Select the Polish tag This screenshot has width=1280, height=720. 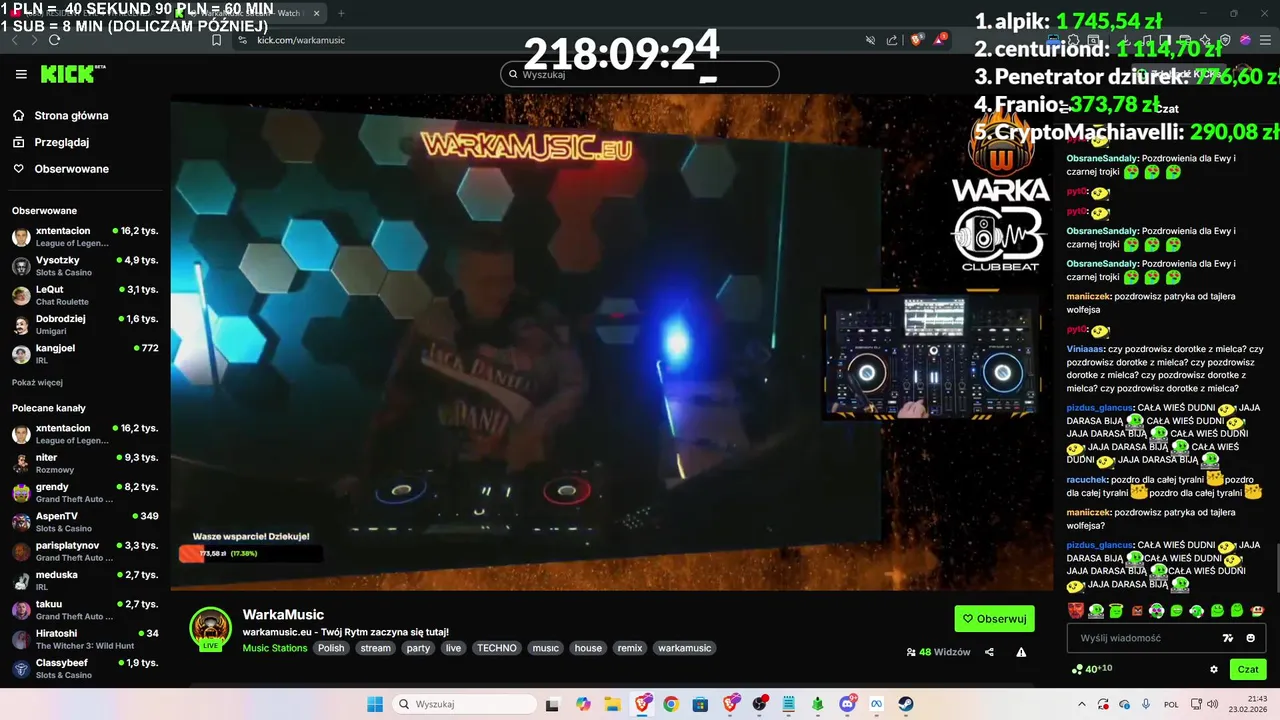pos(331,648)
